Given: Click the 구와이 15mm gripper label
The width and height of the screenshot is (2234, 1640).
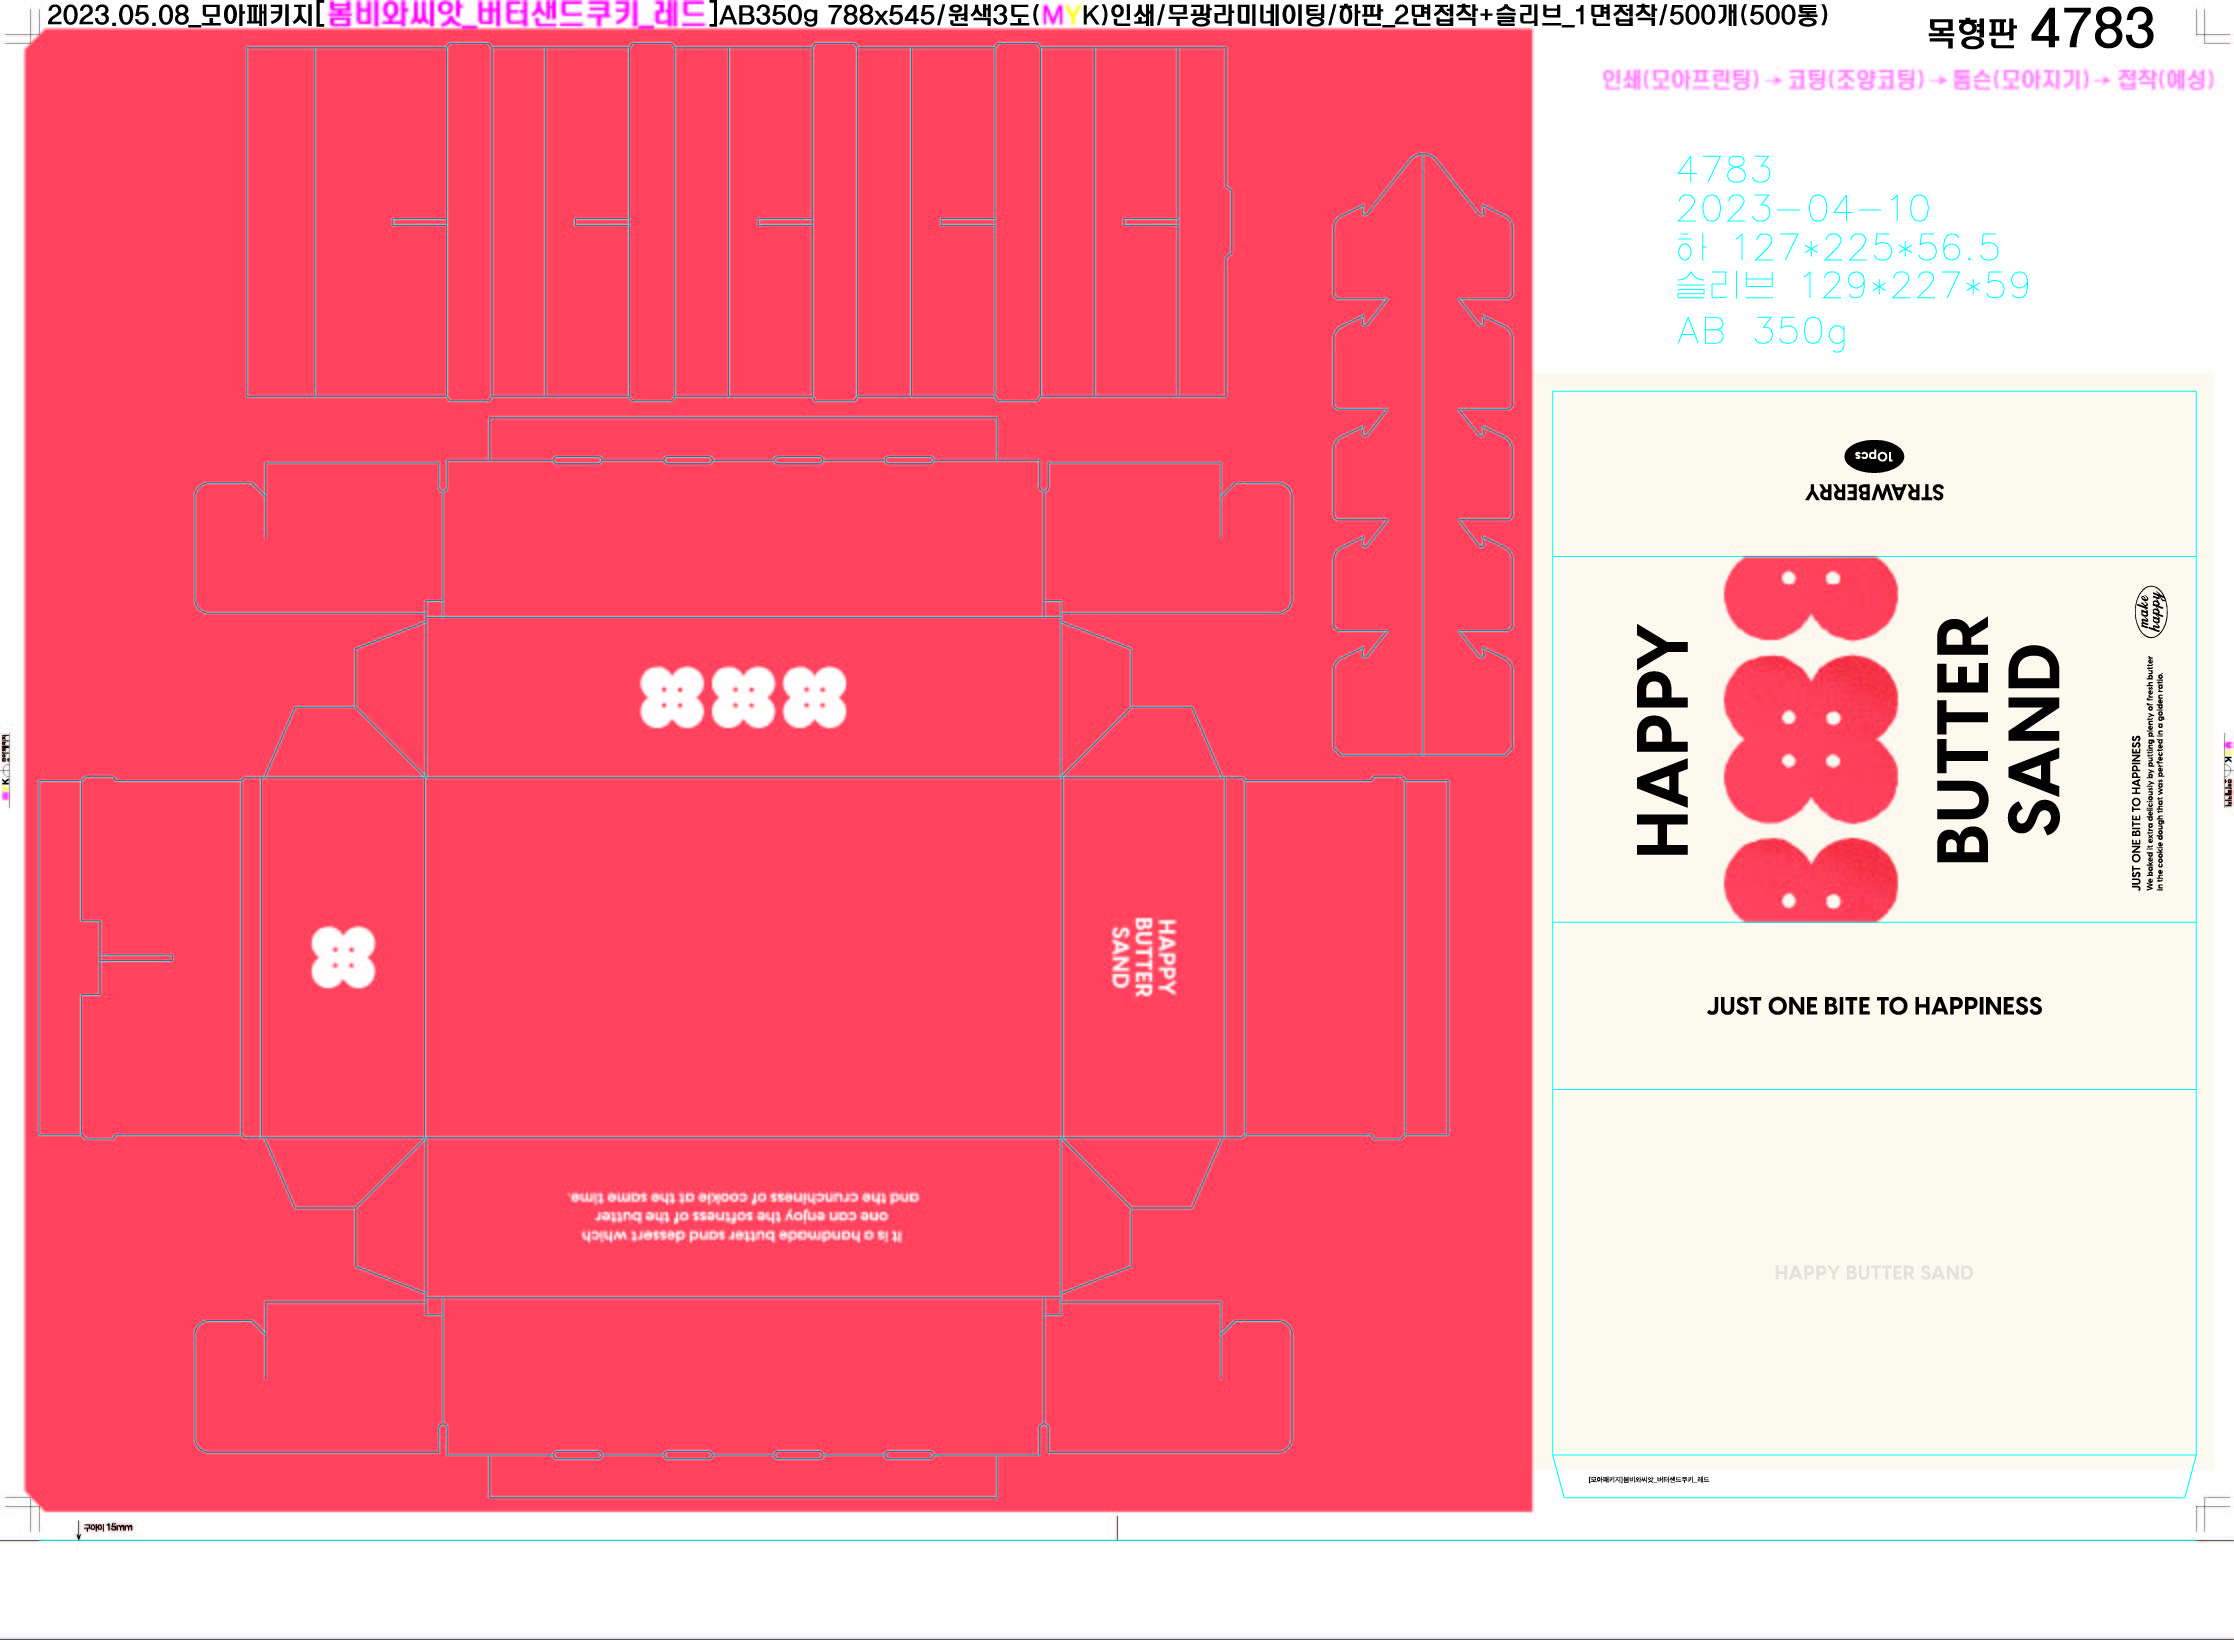Looking at the screenshot, I should [x=107, y=1528].
